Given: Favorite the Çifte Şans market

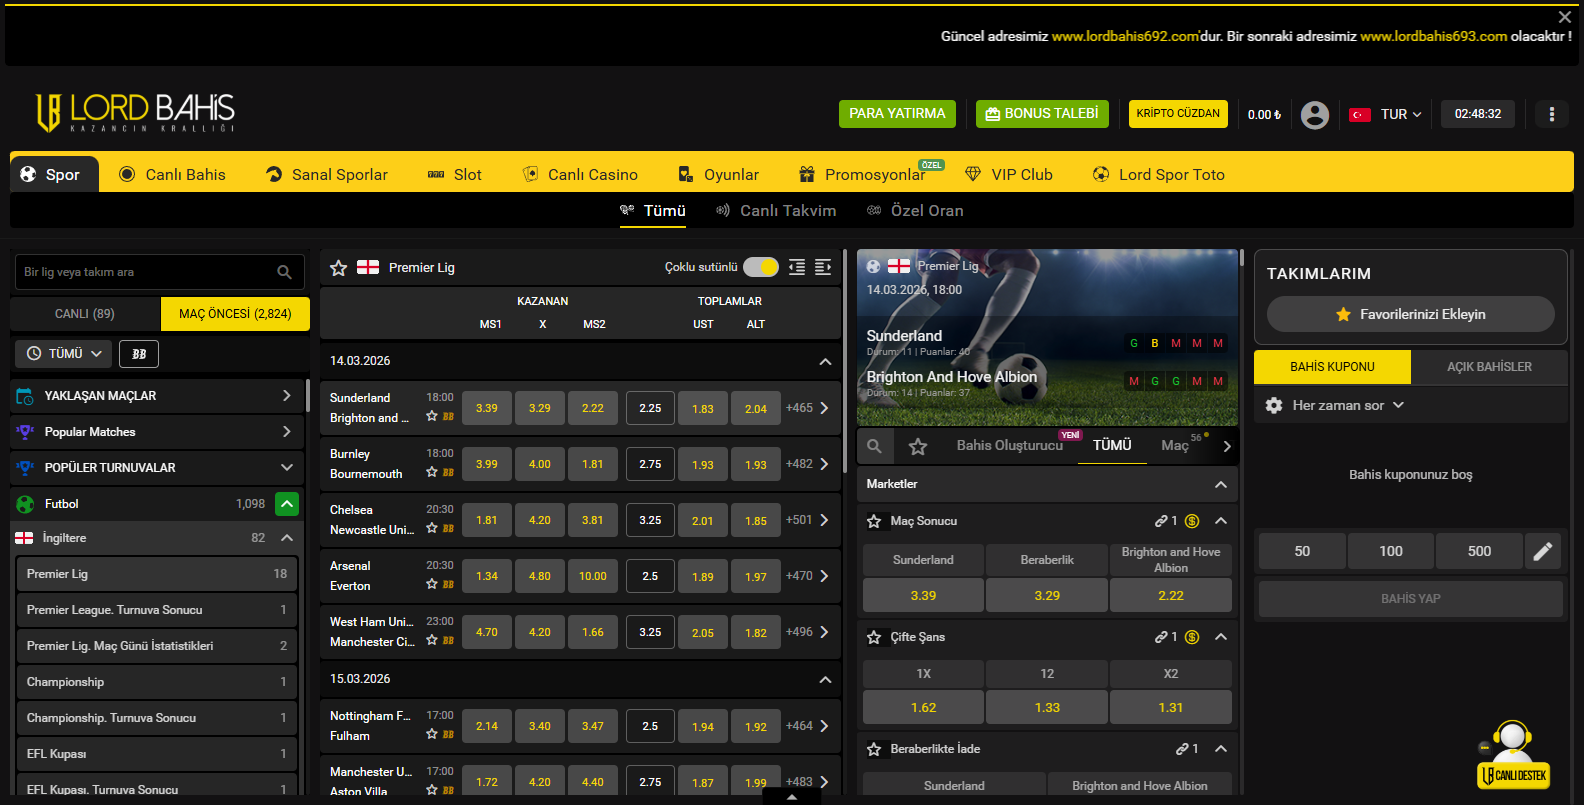Looking at the screenshot, I should 874,637.
